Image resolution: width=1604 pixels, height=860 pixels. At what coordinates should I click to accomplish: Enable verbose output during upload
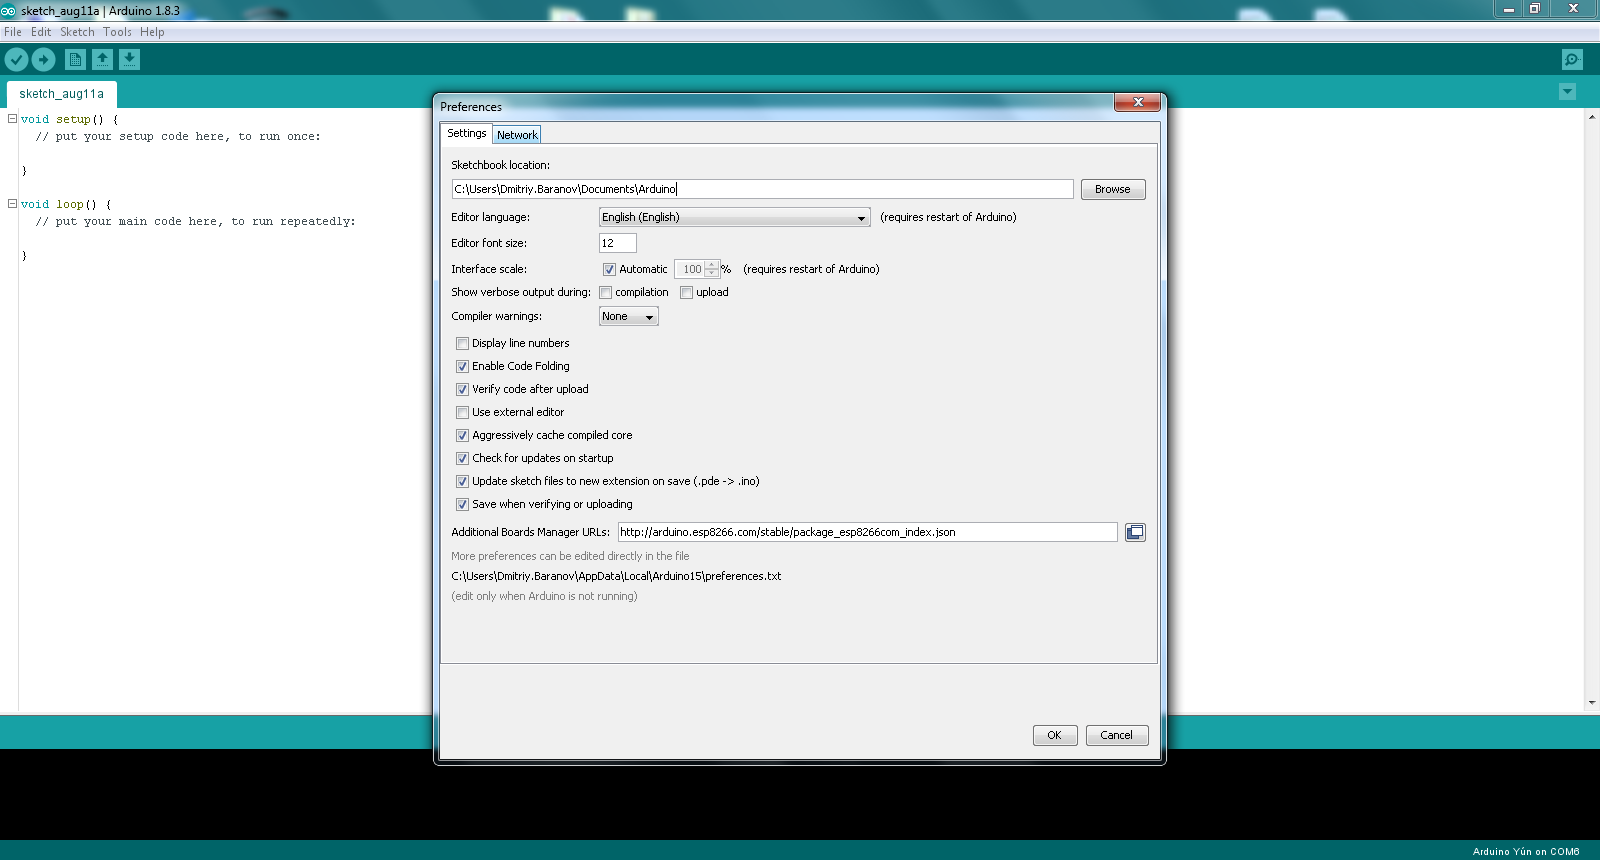[686, 292]
